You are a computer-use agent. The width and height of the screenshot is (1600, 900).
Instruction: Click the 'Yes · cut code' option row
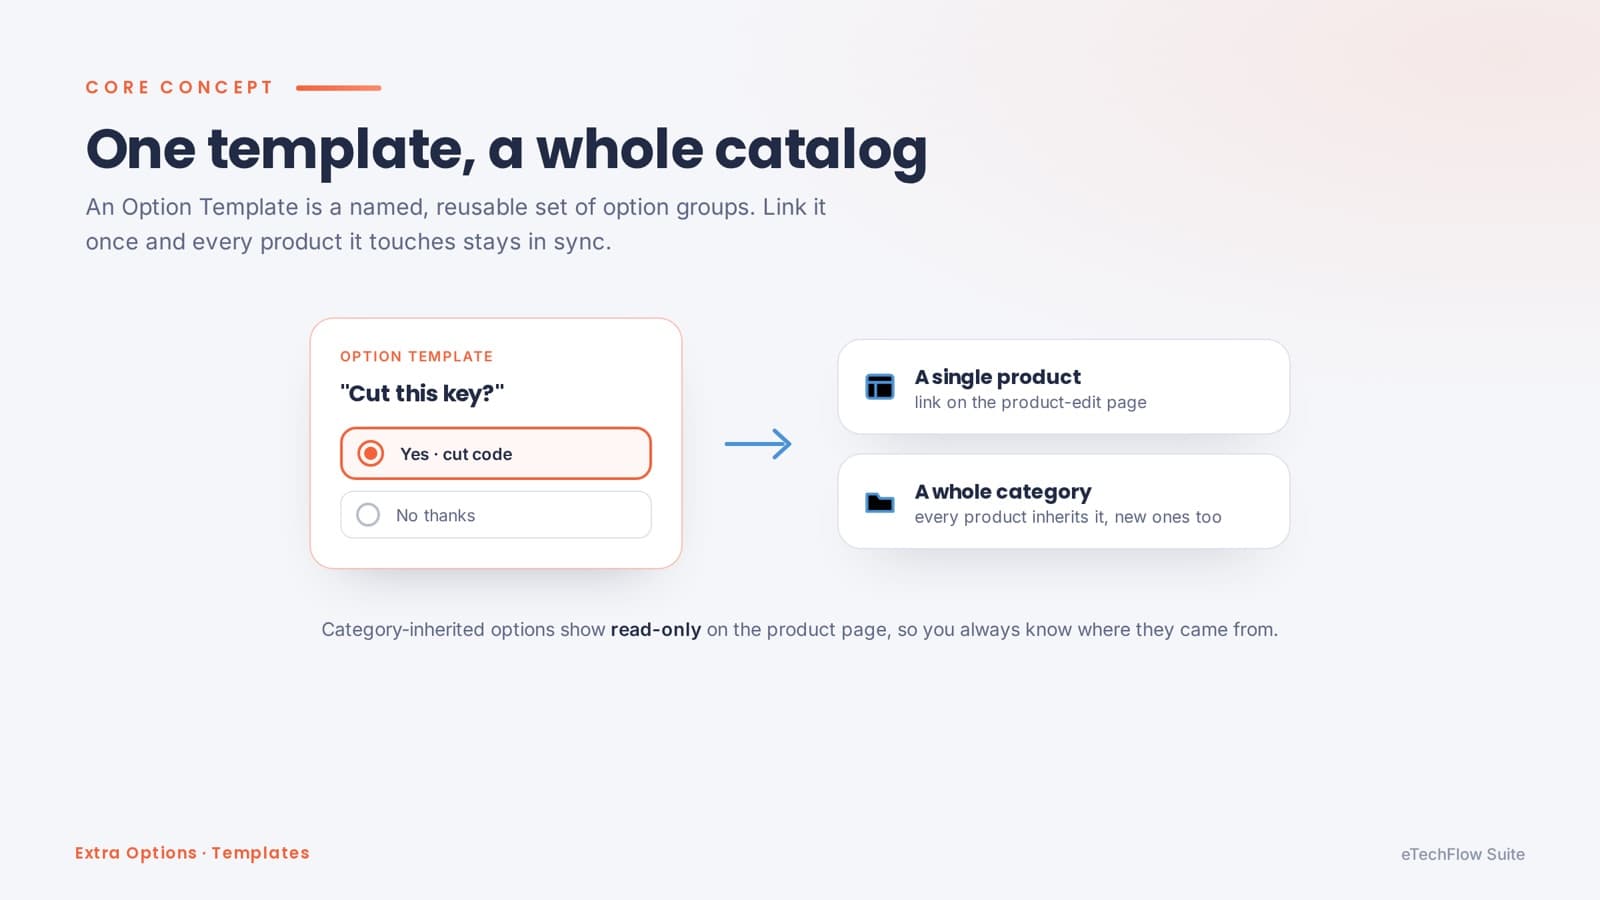click(496, 453)
